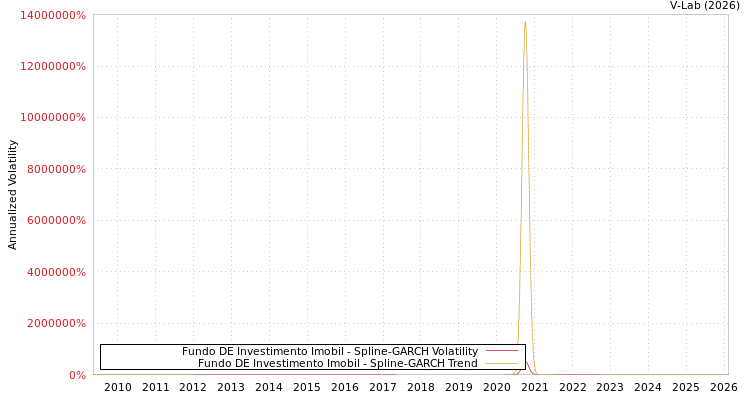
Task: Click the 2011 x-axis label
Action: pyautogui.click(x=155, y=387)
